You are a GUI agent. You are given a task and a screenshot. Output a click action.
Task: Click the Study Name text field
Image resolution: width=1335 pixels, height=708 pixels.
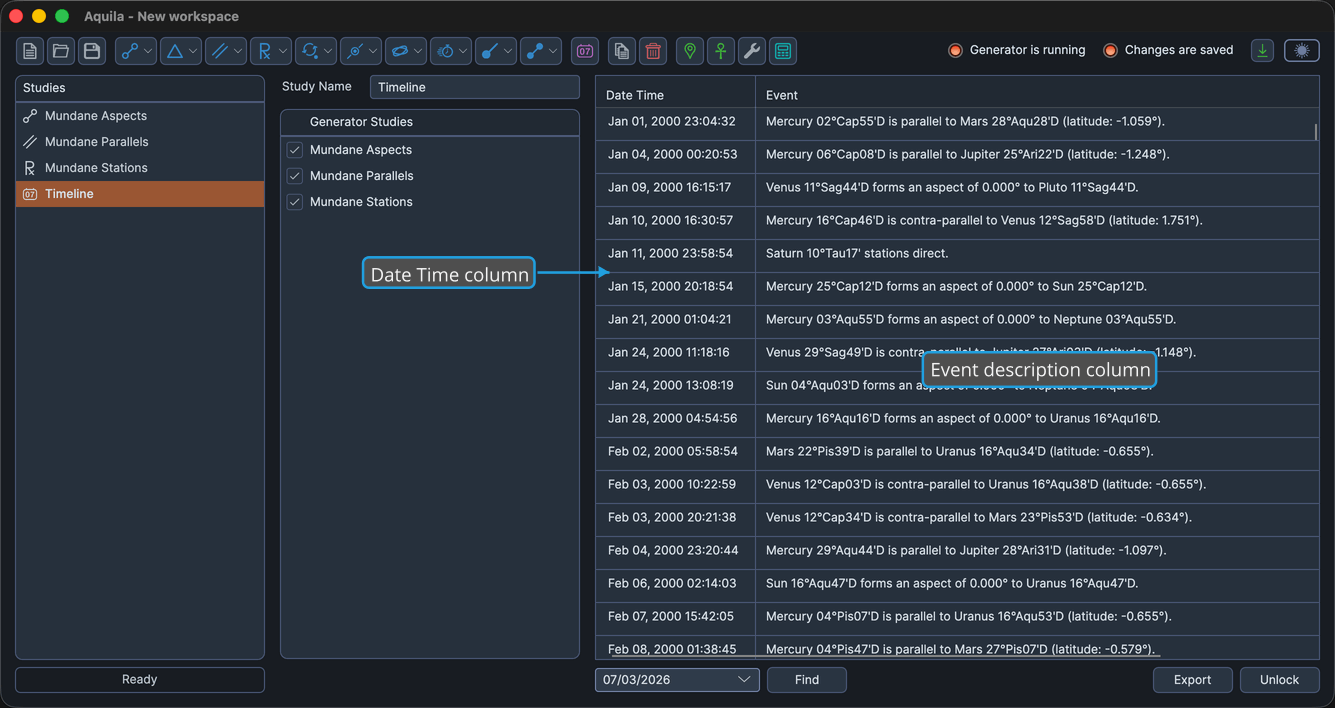[x=475, y=87]
